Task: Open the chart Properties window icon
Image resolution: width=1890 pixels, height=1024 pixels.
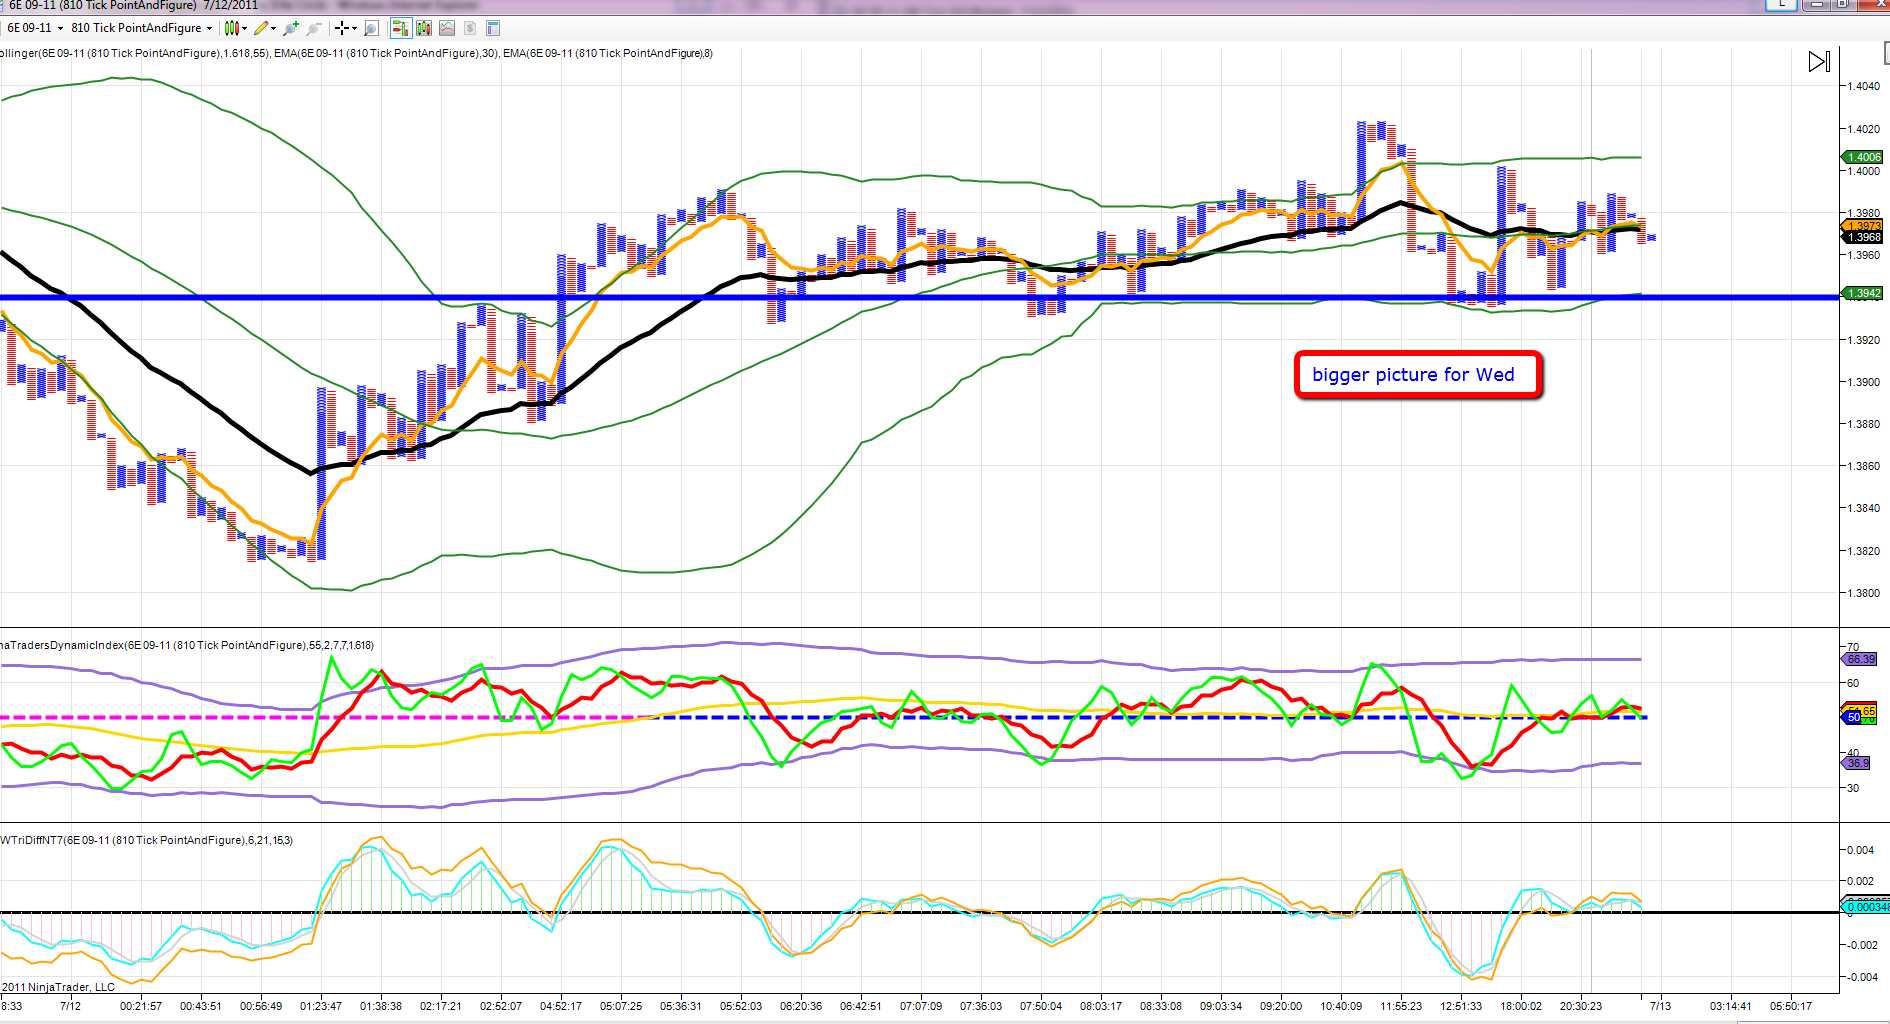Action: [493, 28]
